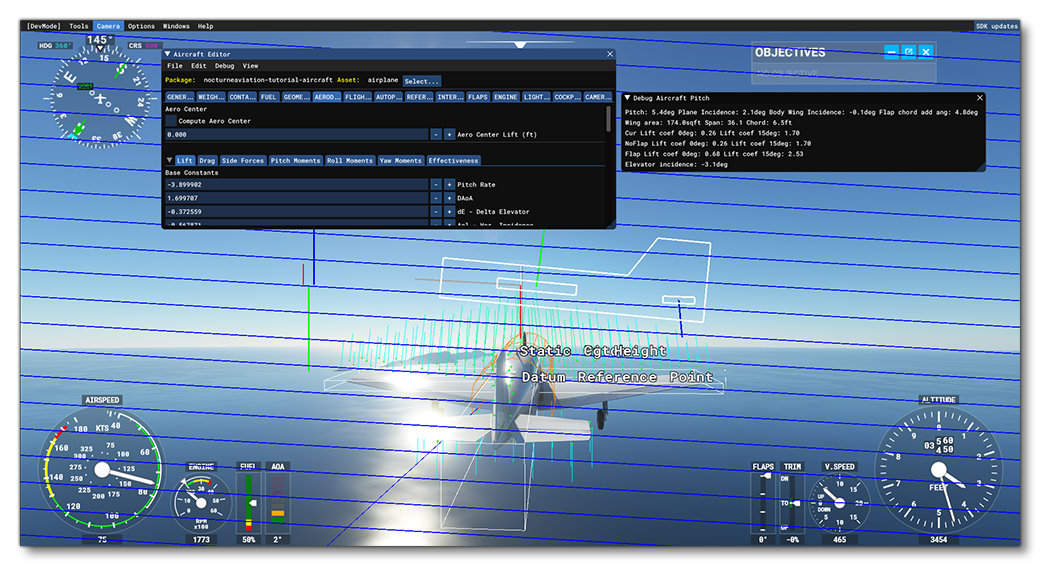Minimize the Objectives panel

[891, 52]
